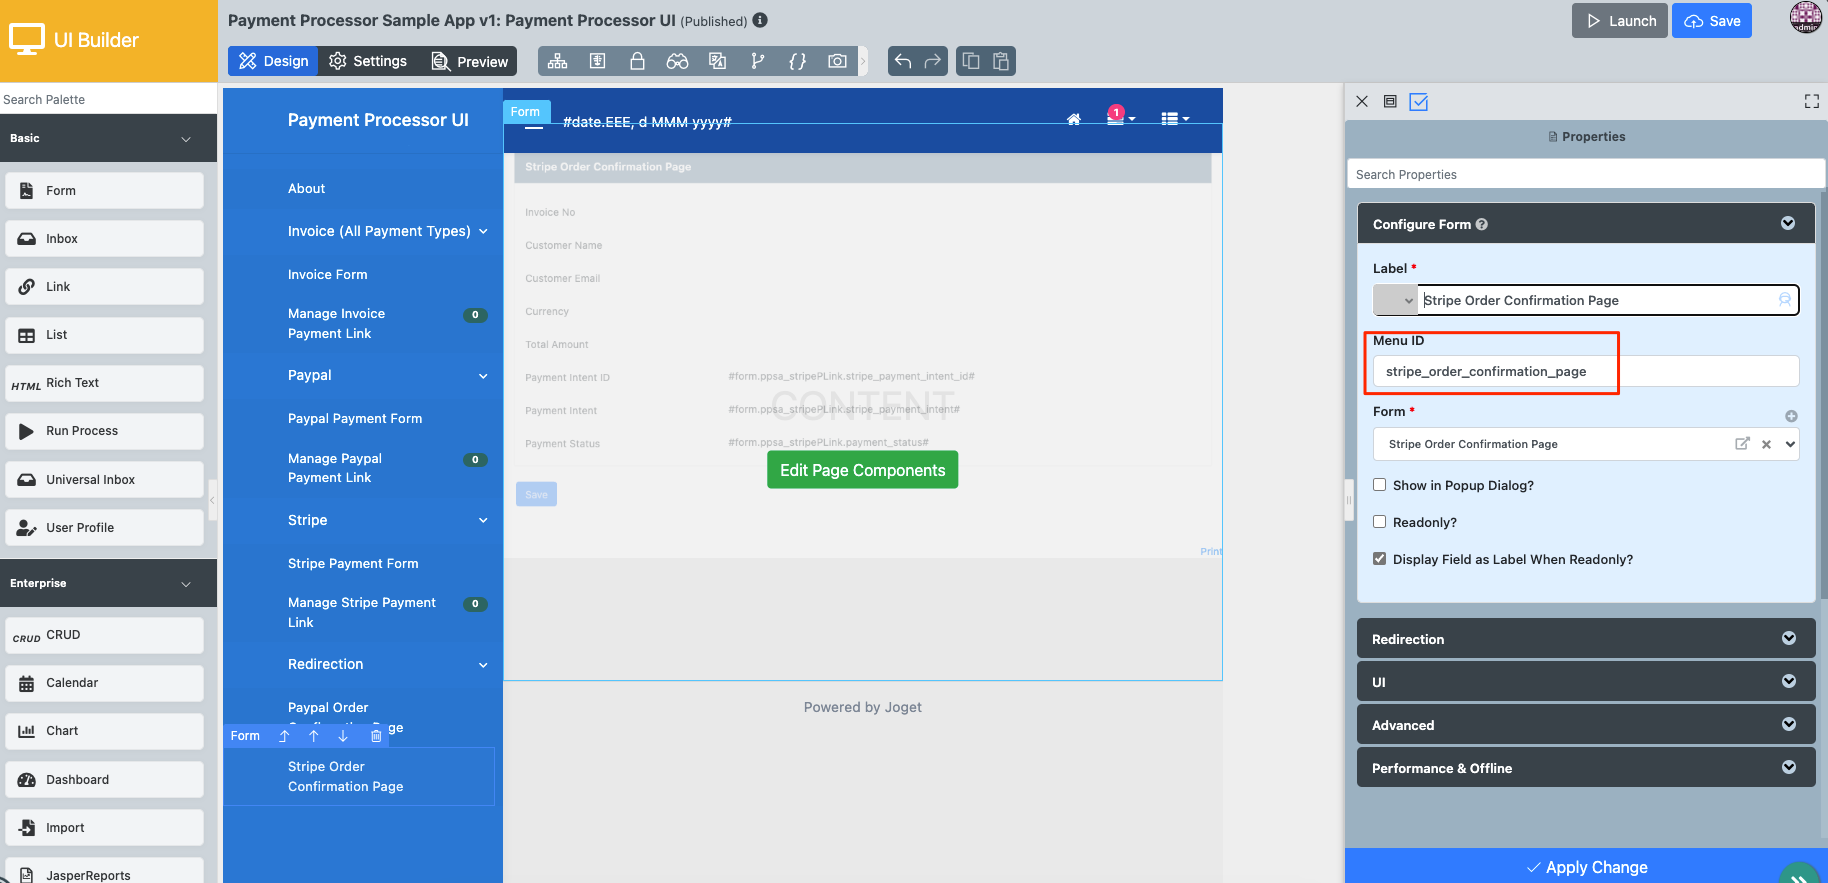Toggle the properties list view icon
1828x883 pixels.
1390,101
